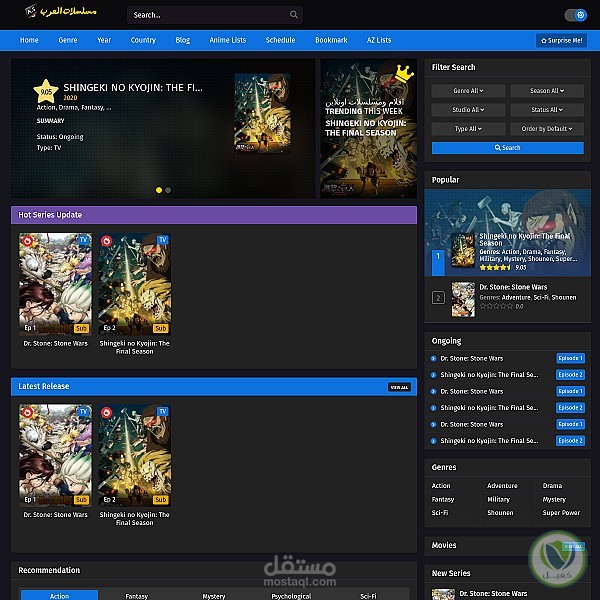
Task: Click TV badge on Dr. Stone Hot Series card
Action: pyautogui.click(x=84, y=240)
